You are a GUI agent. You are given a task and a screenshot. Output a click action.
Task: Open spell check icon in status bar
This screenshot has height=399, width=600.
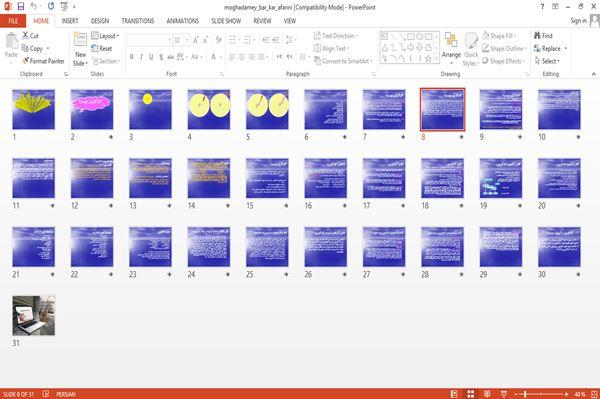pyautogui.click(x=46, y=394)
